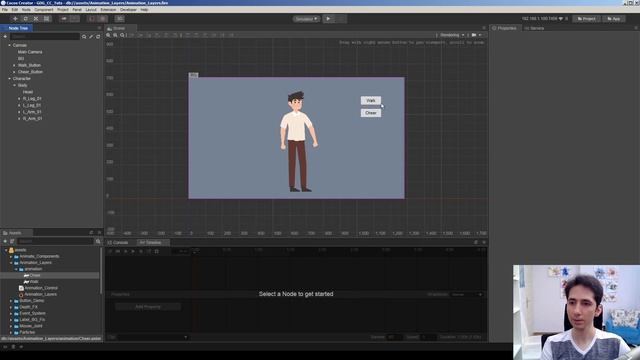Expand the L_Arm_01 node

(x=19, y=112)
